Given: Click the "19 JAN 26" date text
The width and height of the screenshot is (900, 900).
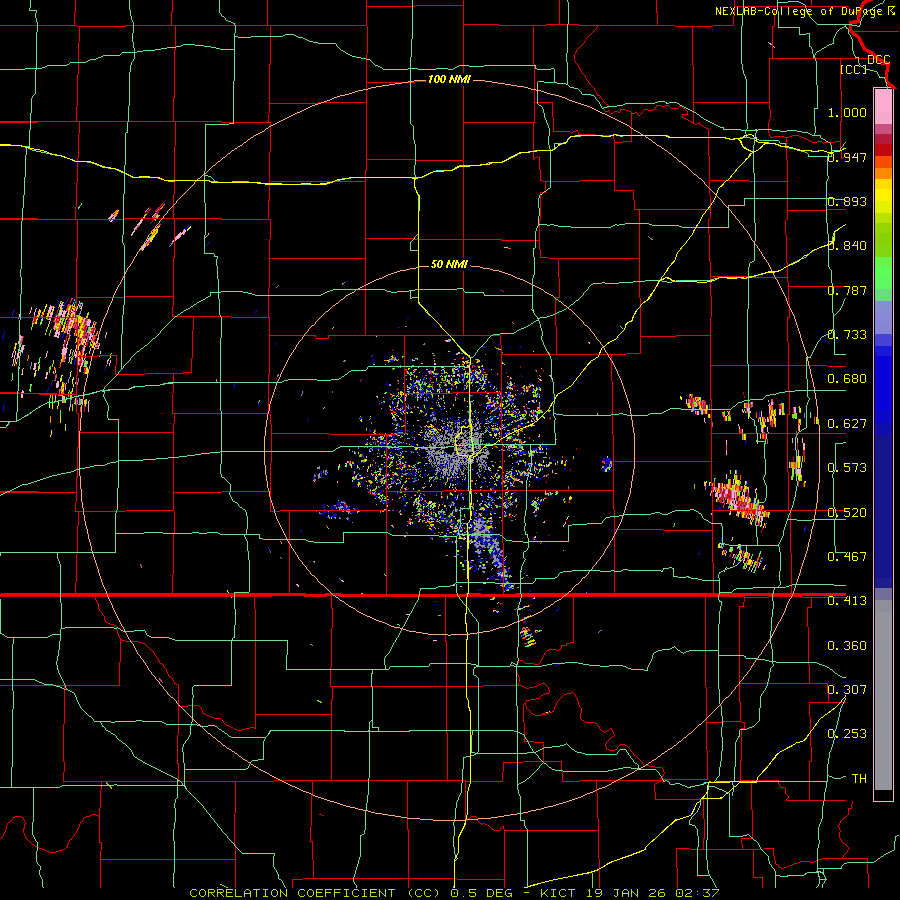Looking at the screenshot, I should point(627,893).
